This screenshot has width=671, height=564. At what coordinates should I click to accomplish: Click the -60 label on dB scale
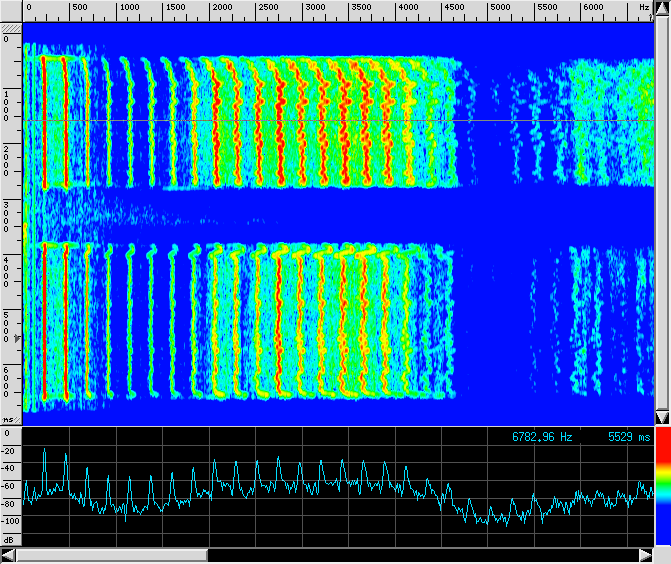(10, 486)
